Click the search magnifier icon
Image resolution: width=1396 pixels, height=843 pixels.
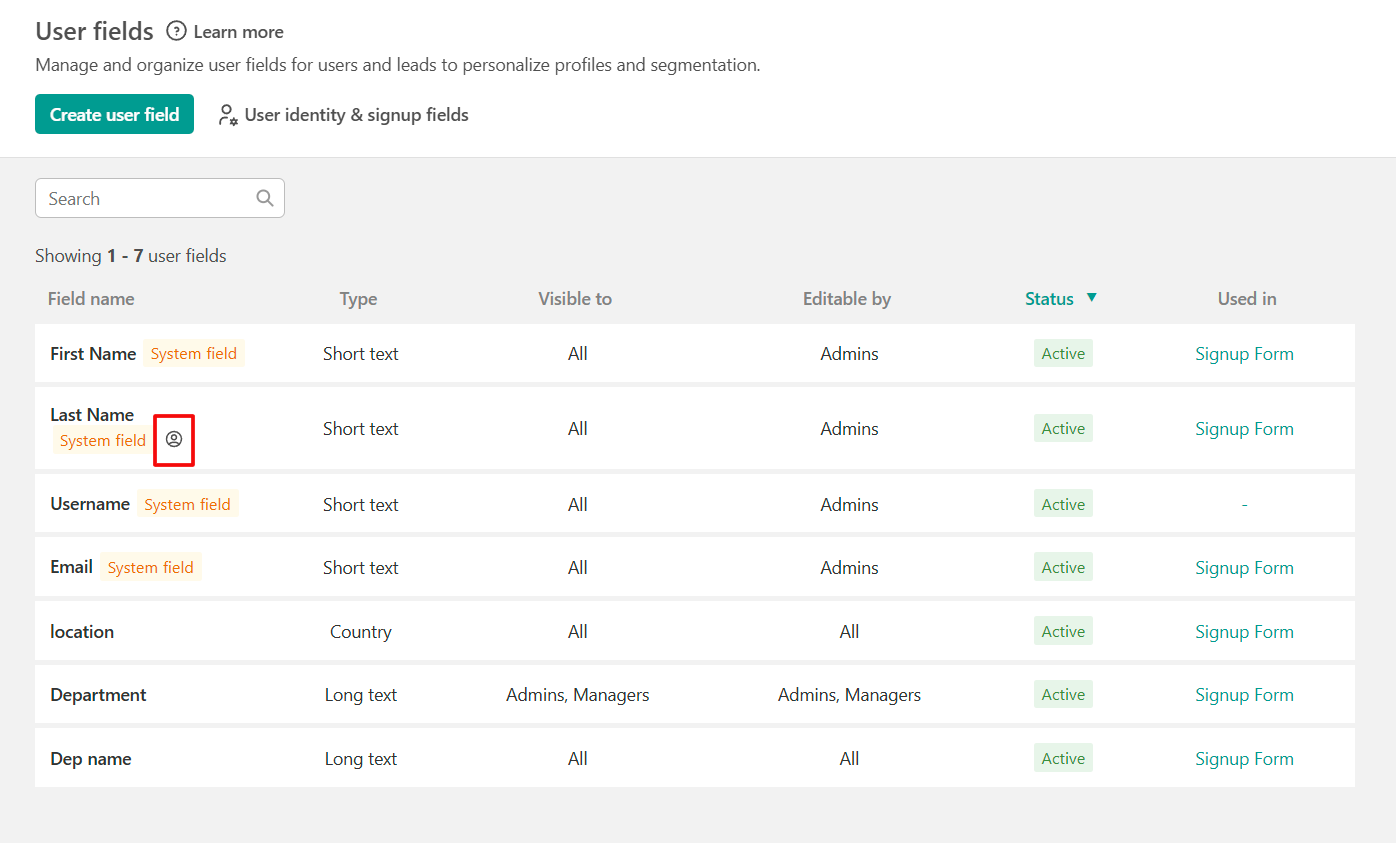pos(265,198)
